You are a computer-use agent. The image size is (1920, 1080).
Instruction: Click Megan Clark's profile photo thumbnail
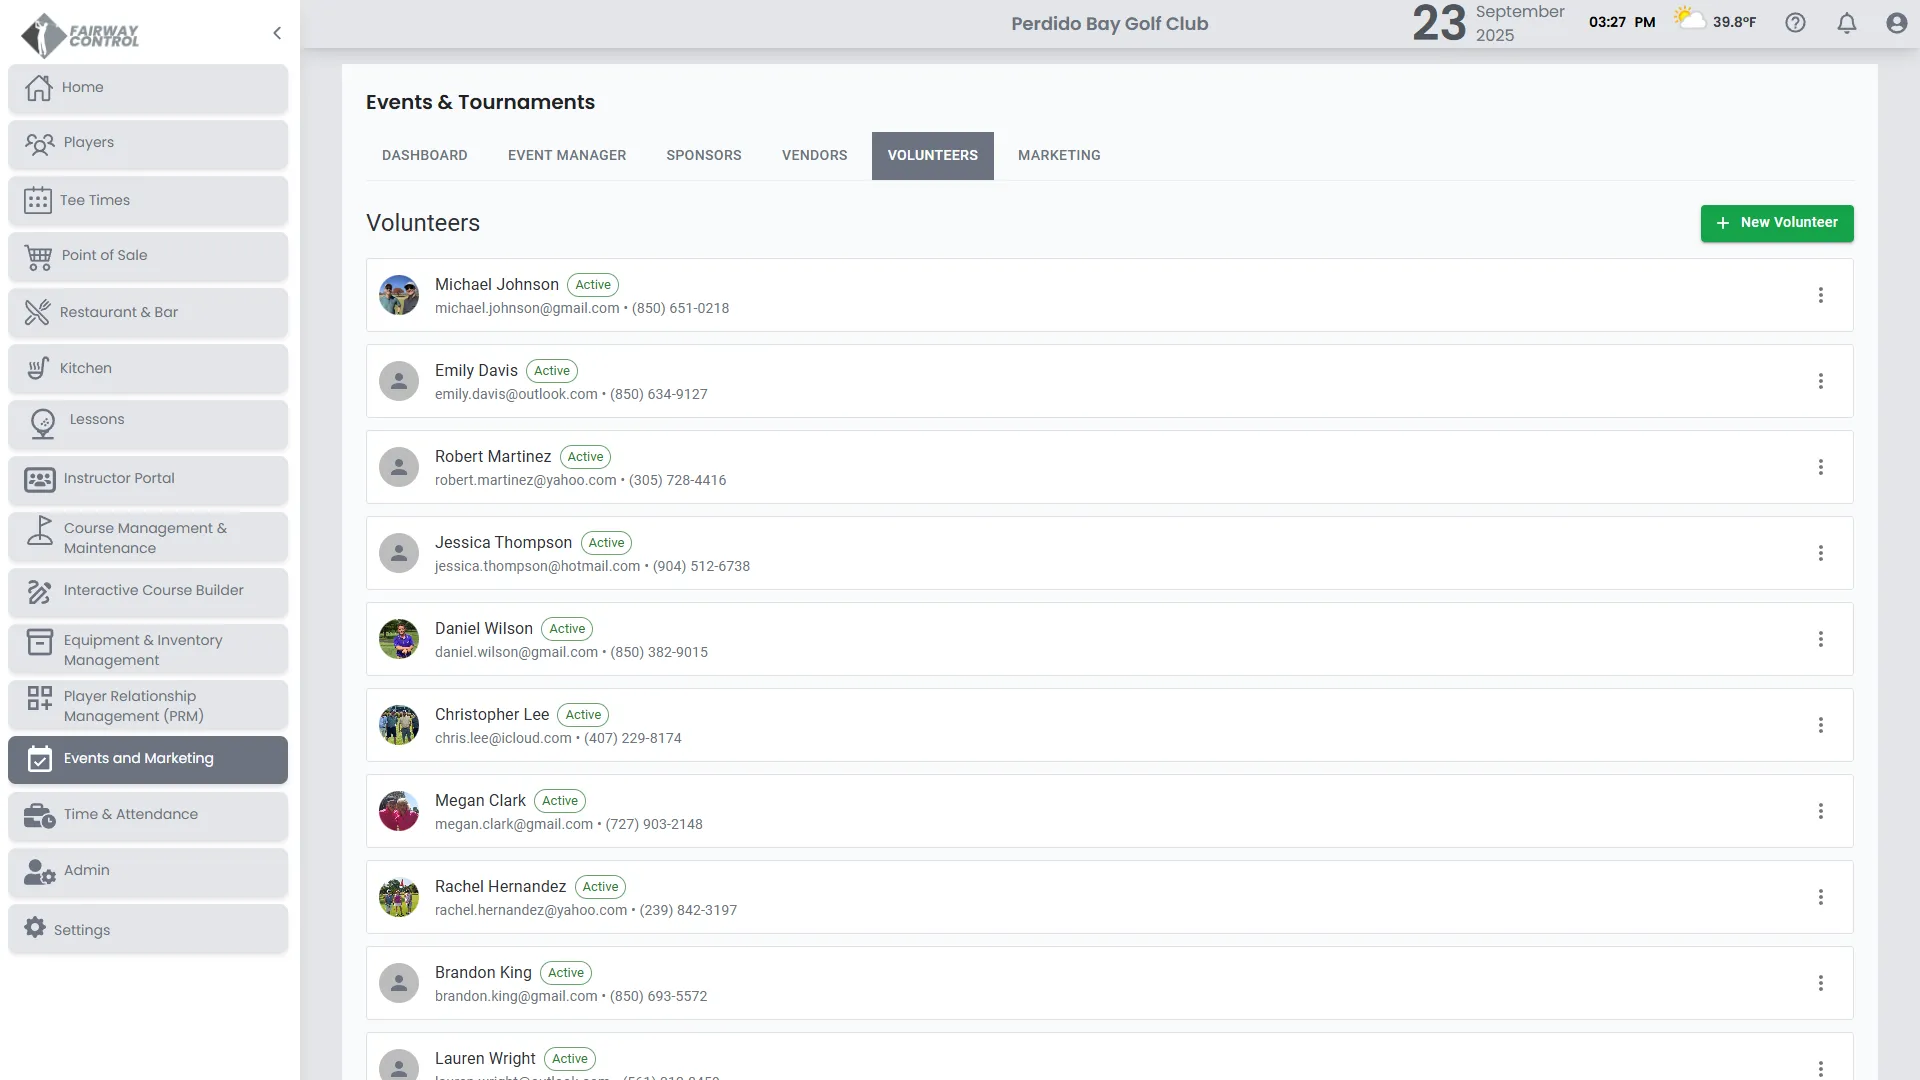click(398, 811)
